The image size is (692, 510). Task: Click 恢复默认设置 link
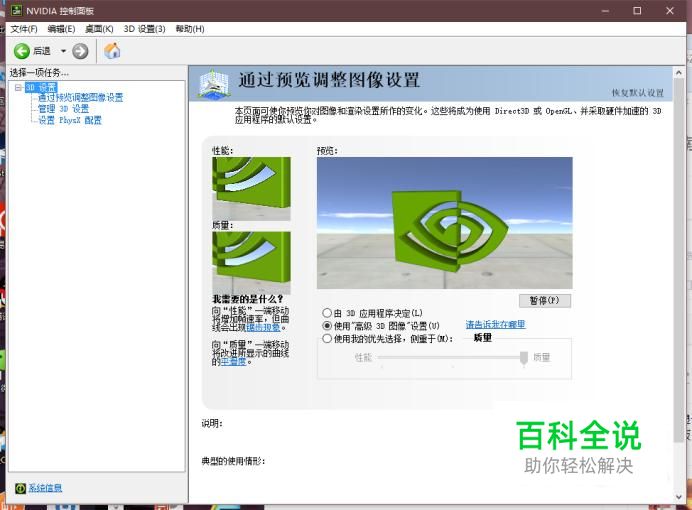[638, 93]
